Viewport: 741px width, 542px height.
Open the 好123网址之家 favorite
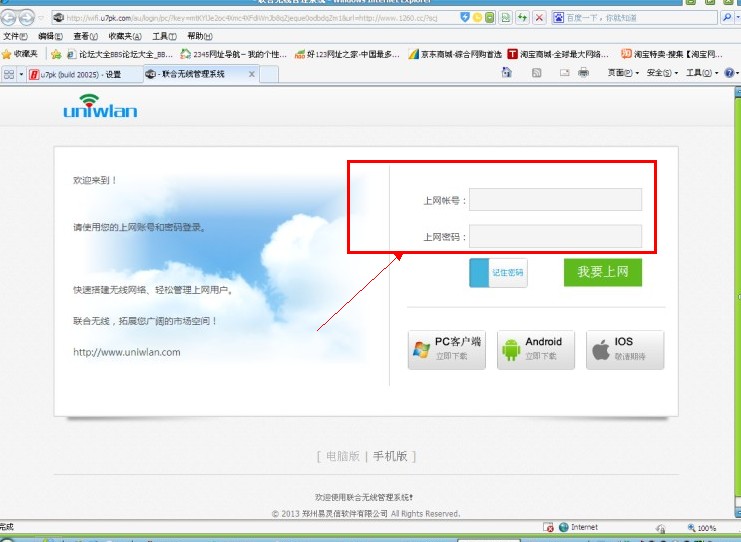pyautogui.click(x=347, y=54)
